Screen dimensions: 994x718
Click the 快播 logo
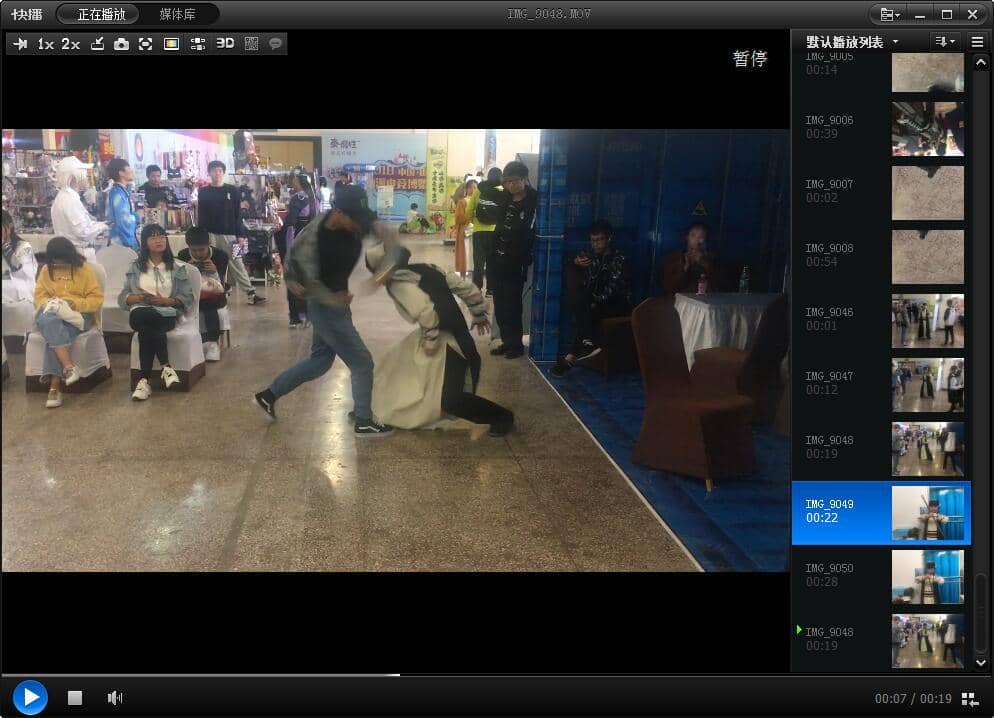click(27, 14)
